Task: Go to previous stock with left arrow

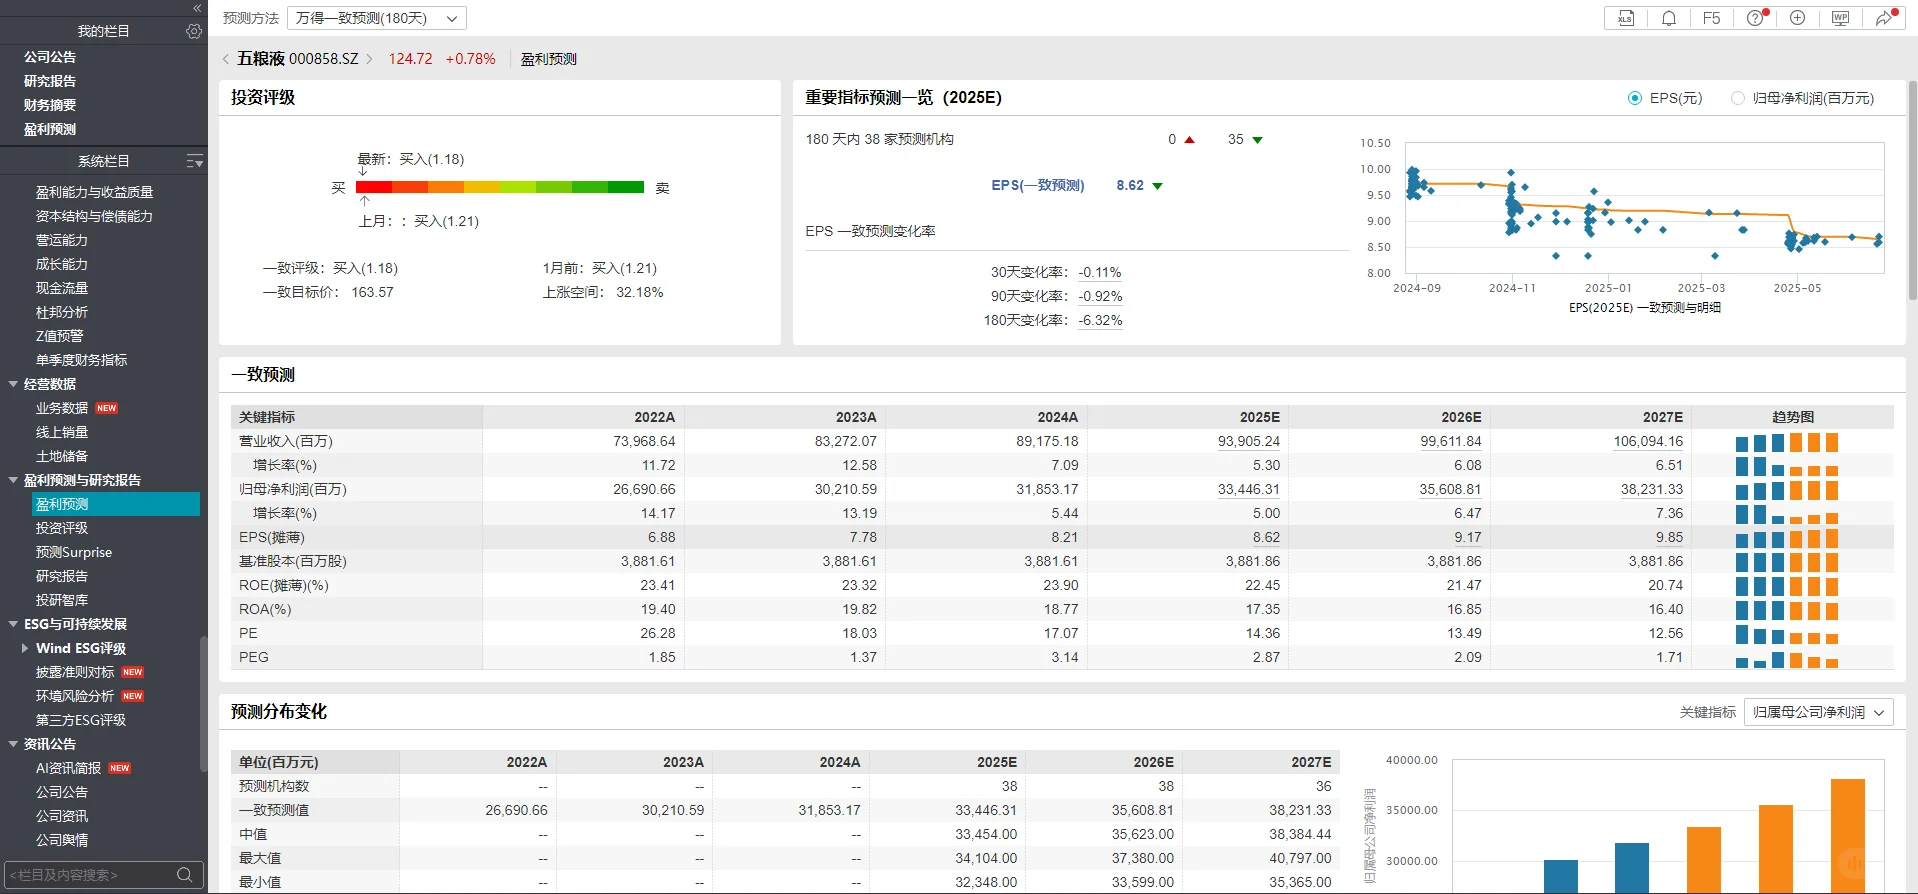Action: click(225, 59)
